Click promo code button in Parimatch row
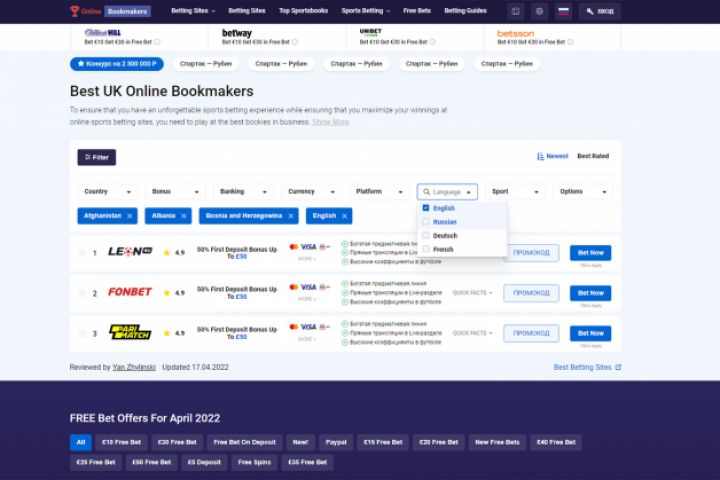720x480 pixels. pyautogui.click(x=531, y=333)
